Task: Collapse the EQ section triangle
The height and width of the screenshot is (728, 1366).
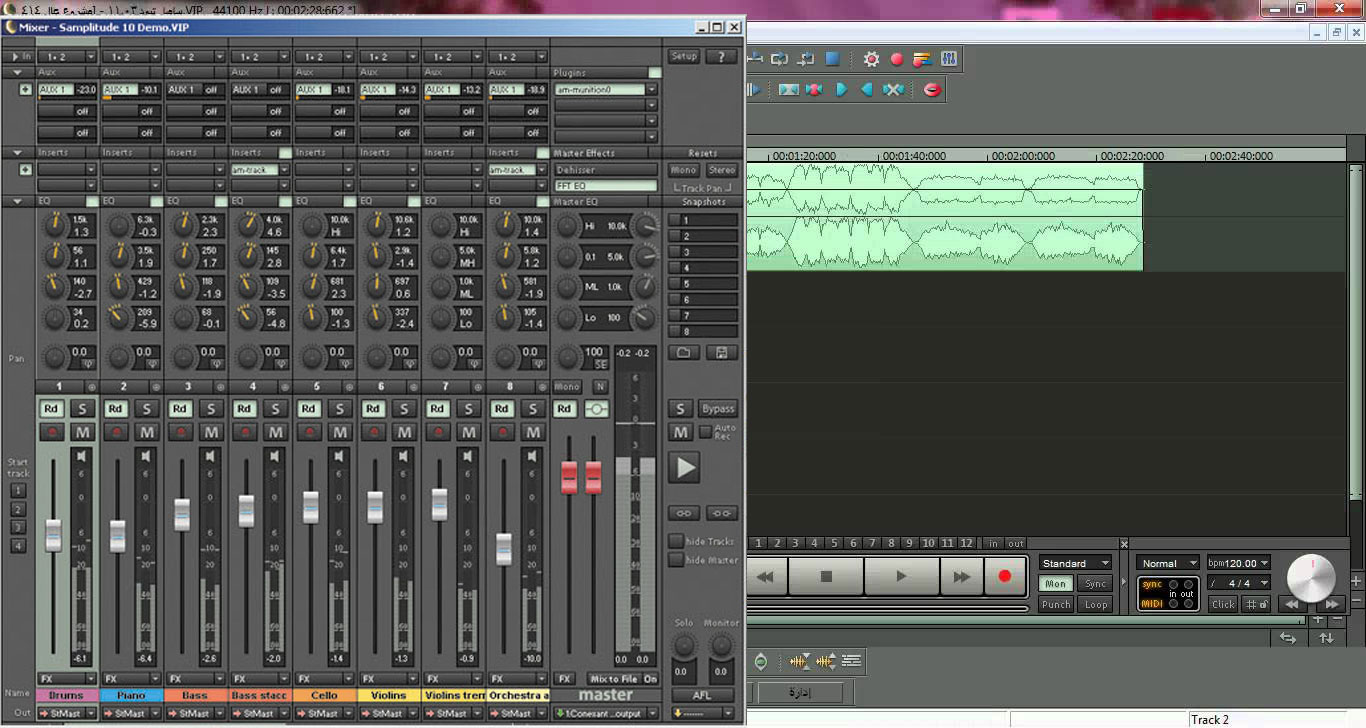Action: coord(18,202)
